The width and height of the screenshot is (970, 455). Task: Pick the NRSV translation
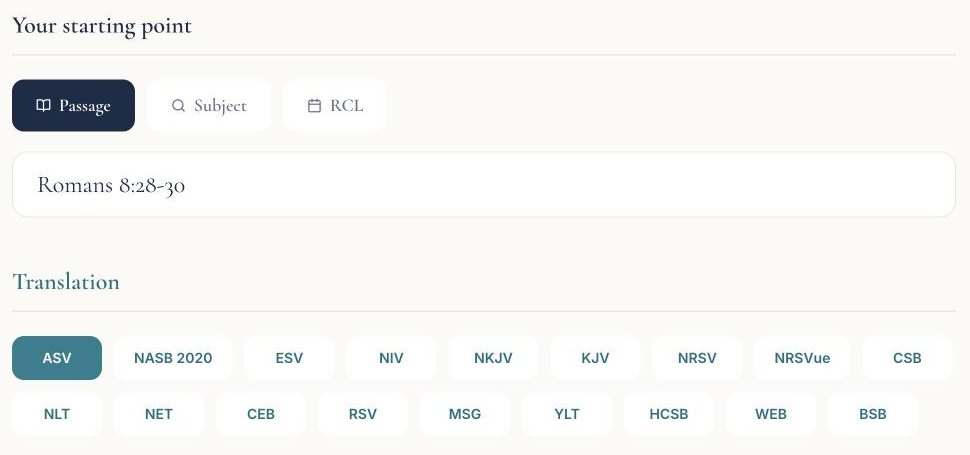697,358
